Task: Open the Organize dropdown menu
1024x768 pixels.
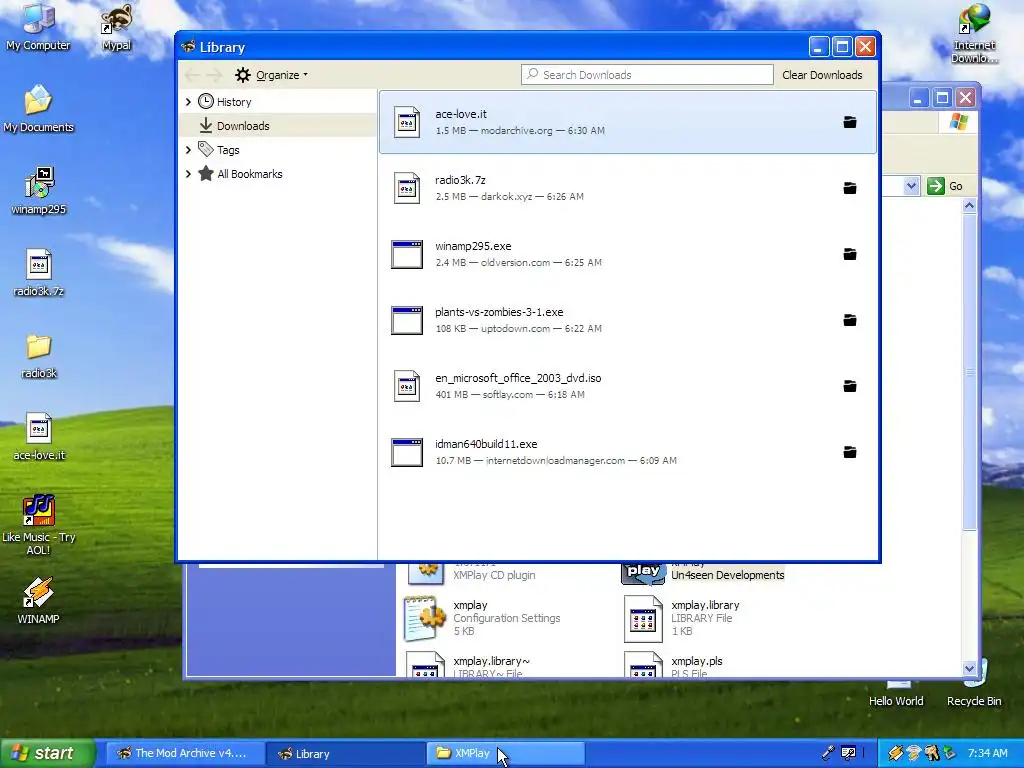Action: (x=272, y=75)
